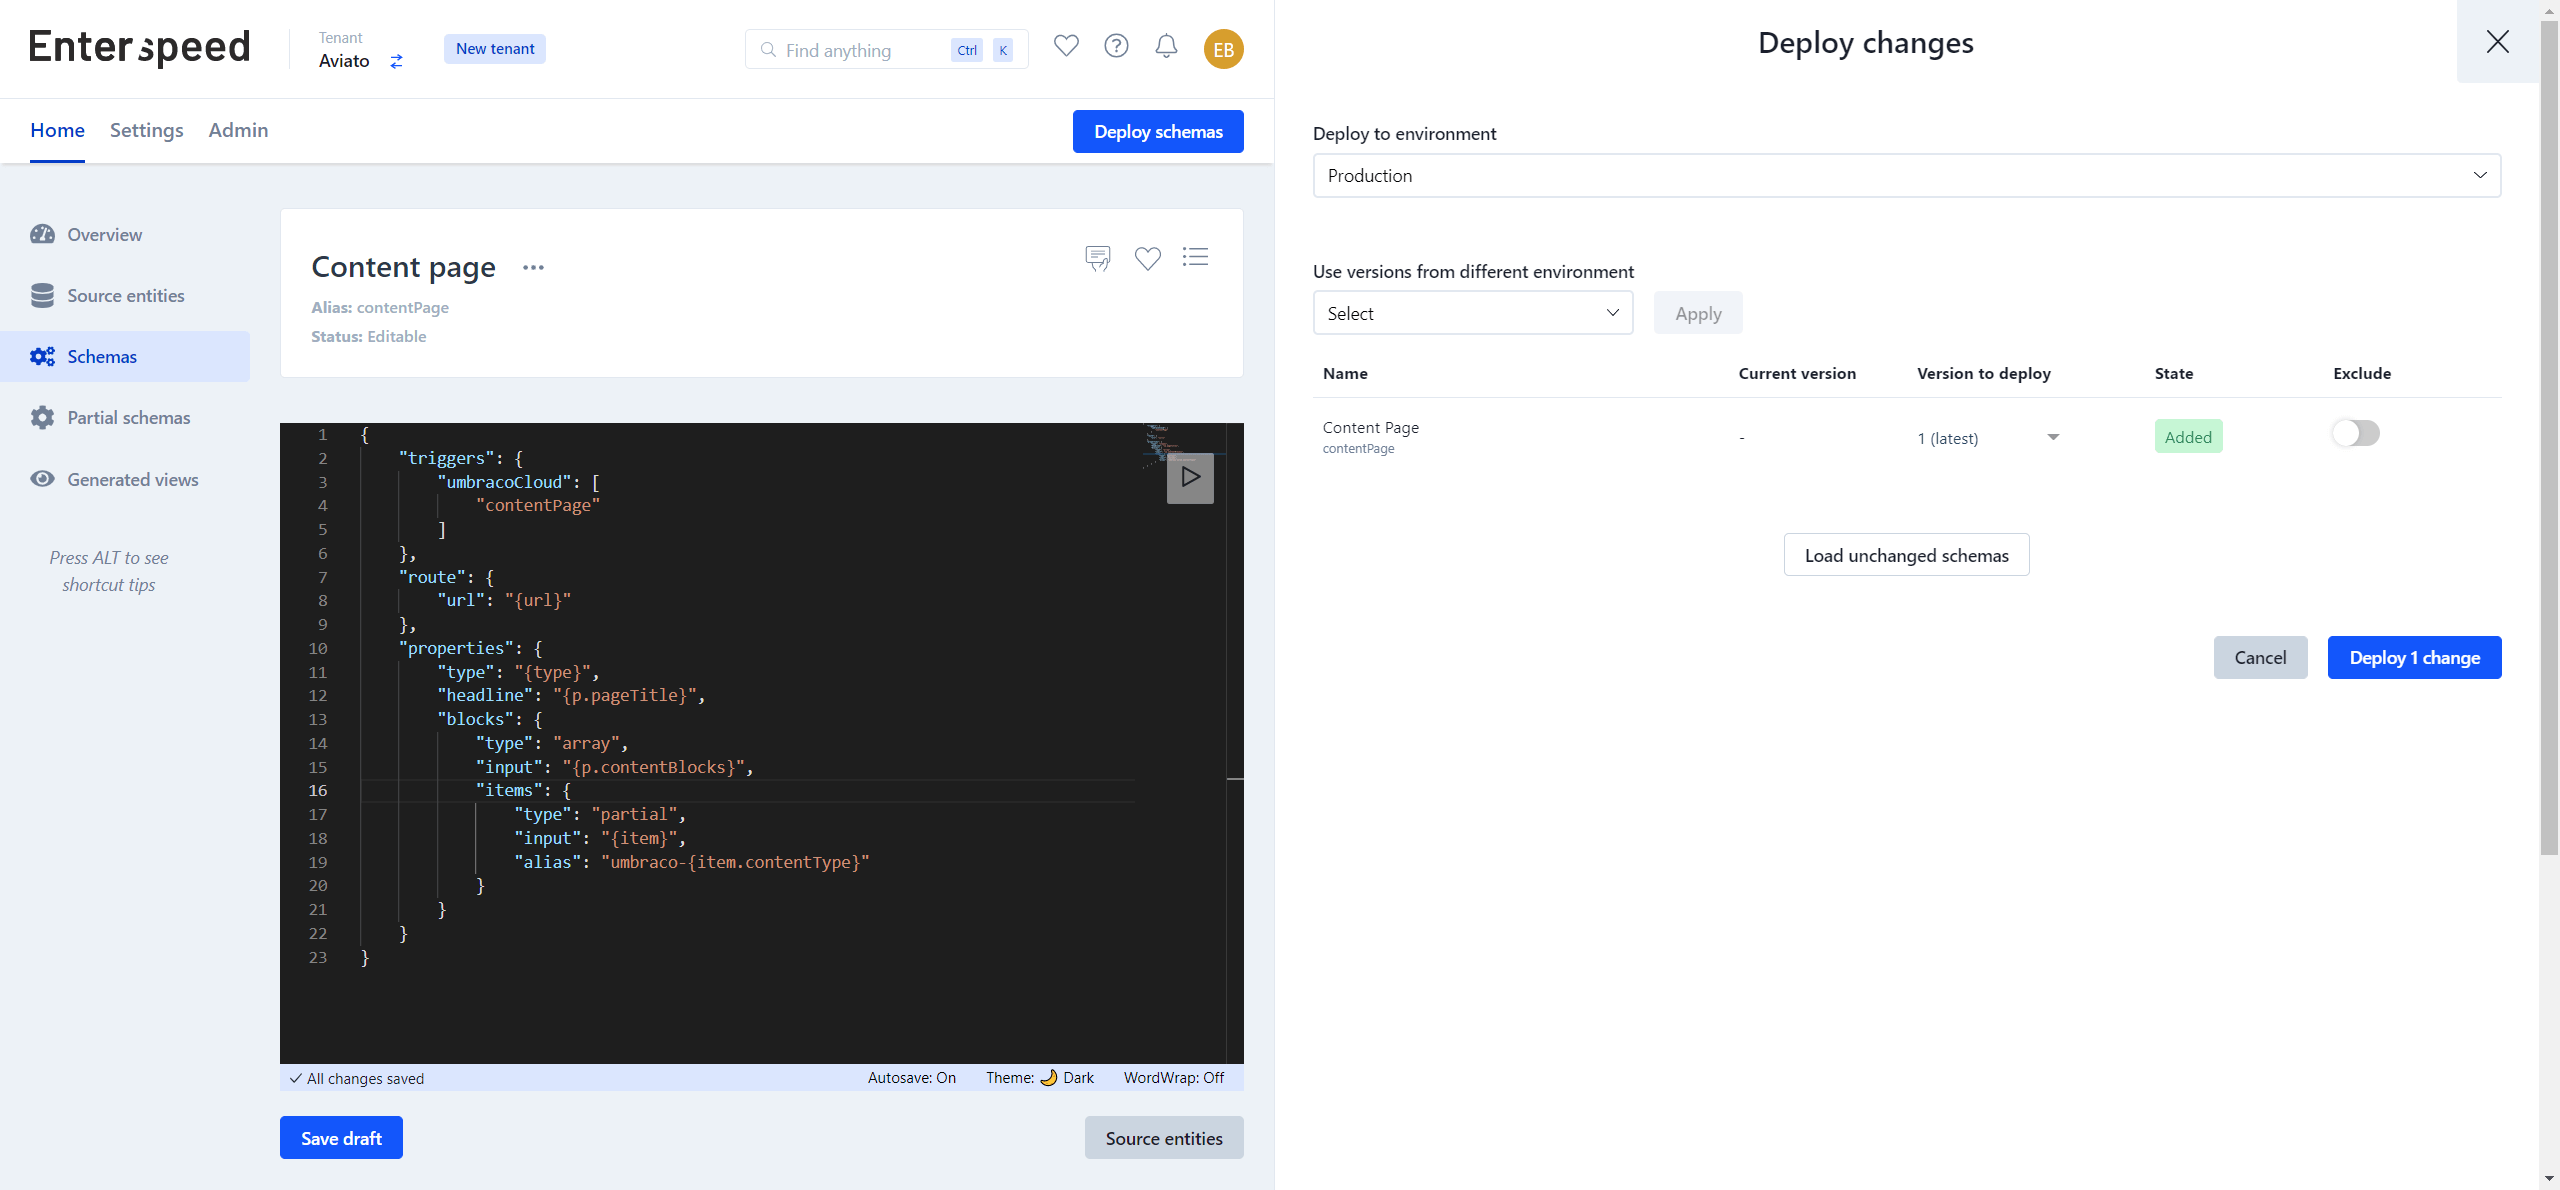The width and height of the screenshot is (2560, 1190).
Task: Favorite the Content page schema
Action: (x=1147, y=258)
